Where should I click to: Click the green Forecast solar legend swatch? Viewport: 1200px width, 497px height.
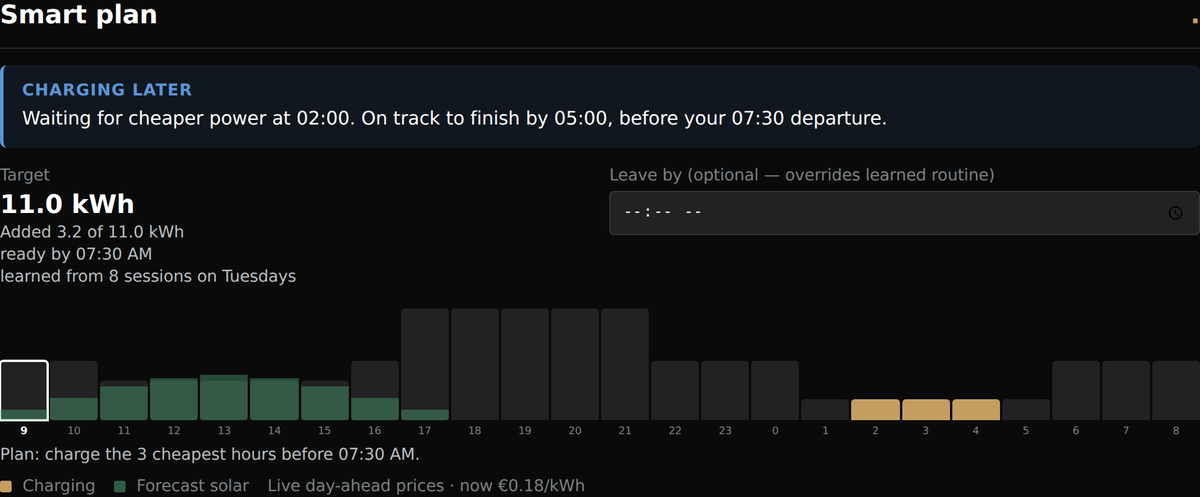(x=120, y=486)
